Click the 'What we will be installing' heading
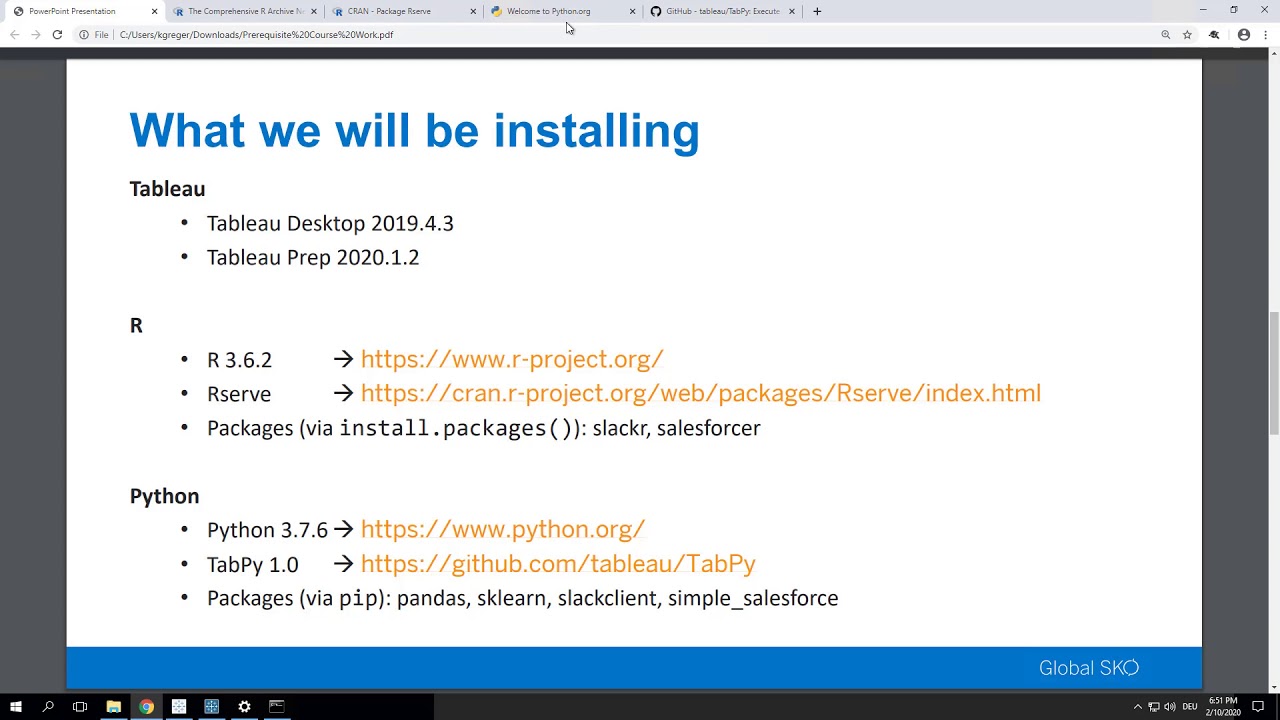The height and width of the screenshot is (720, 1280). point(414,131)
